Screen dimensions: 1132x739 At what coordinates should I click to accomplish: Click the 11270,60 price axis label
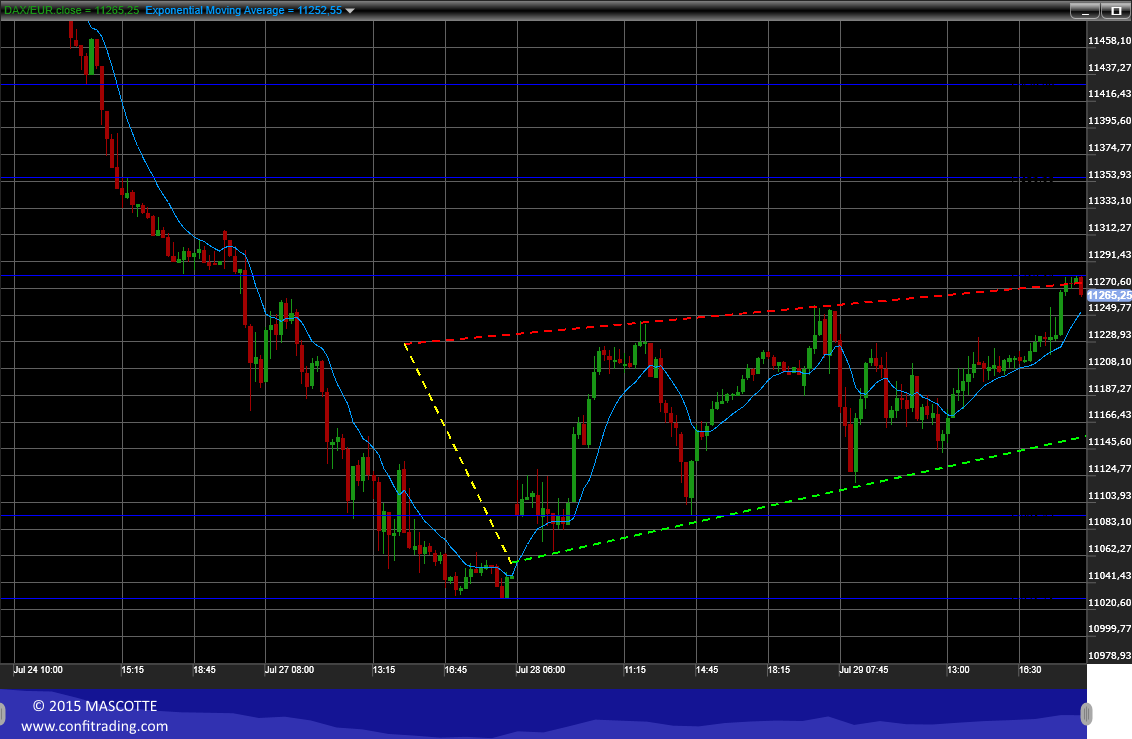coord(1109,281)
